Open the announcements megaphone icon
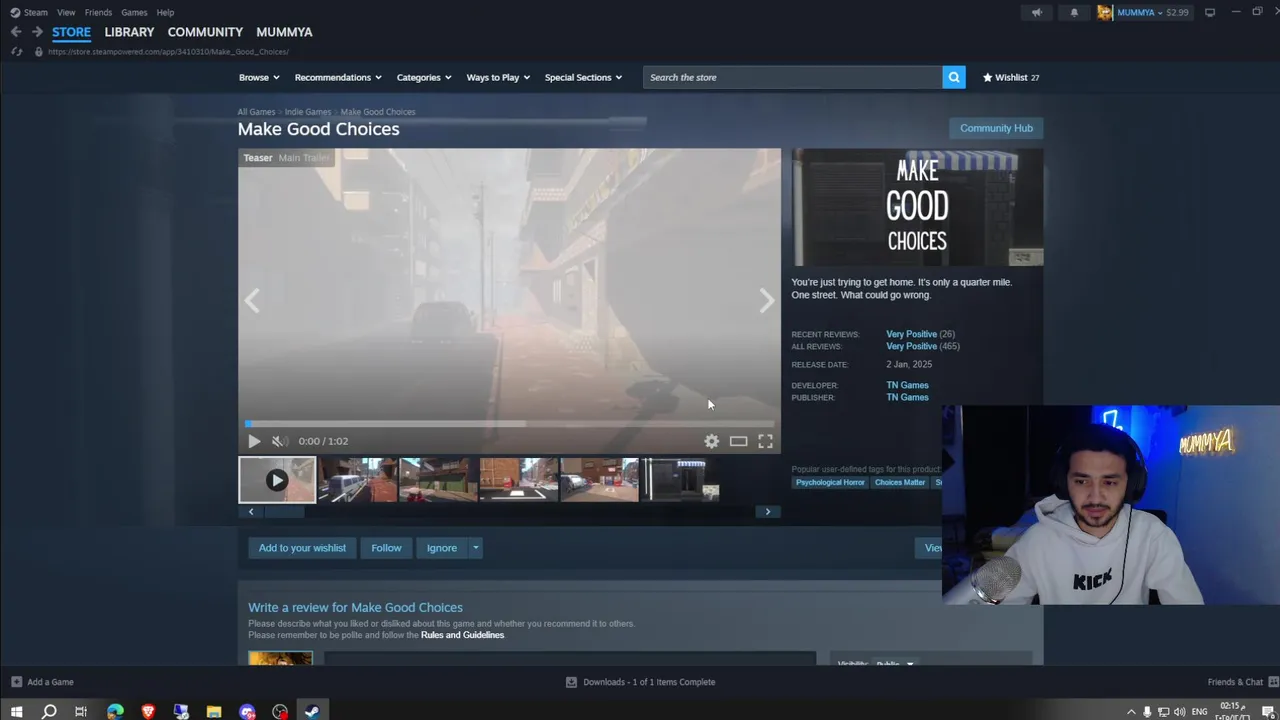This screenshot has width=1280, height=720. click(1036, 12)
